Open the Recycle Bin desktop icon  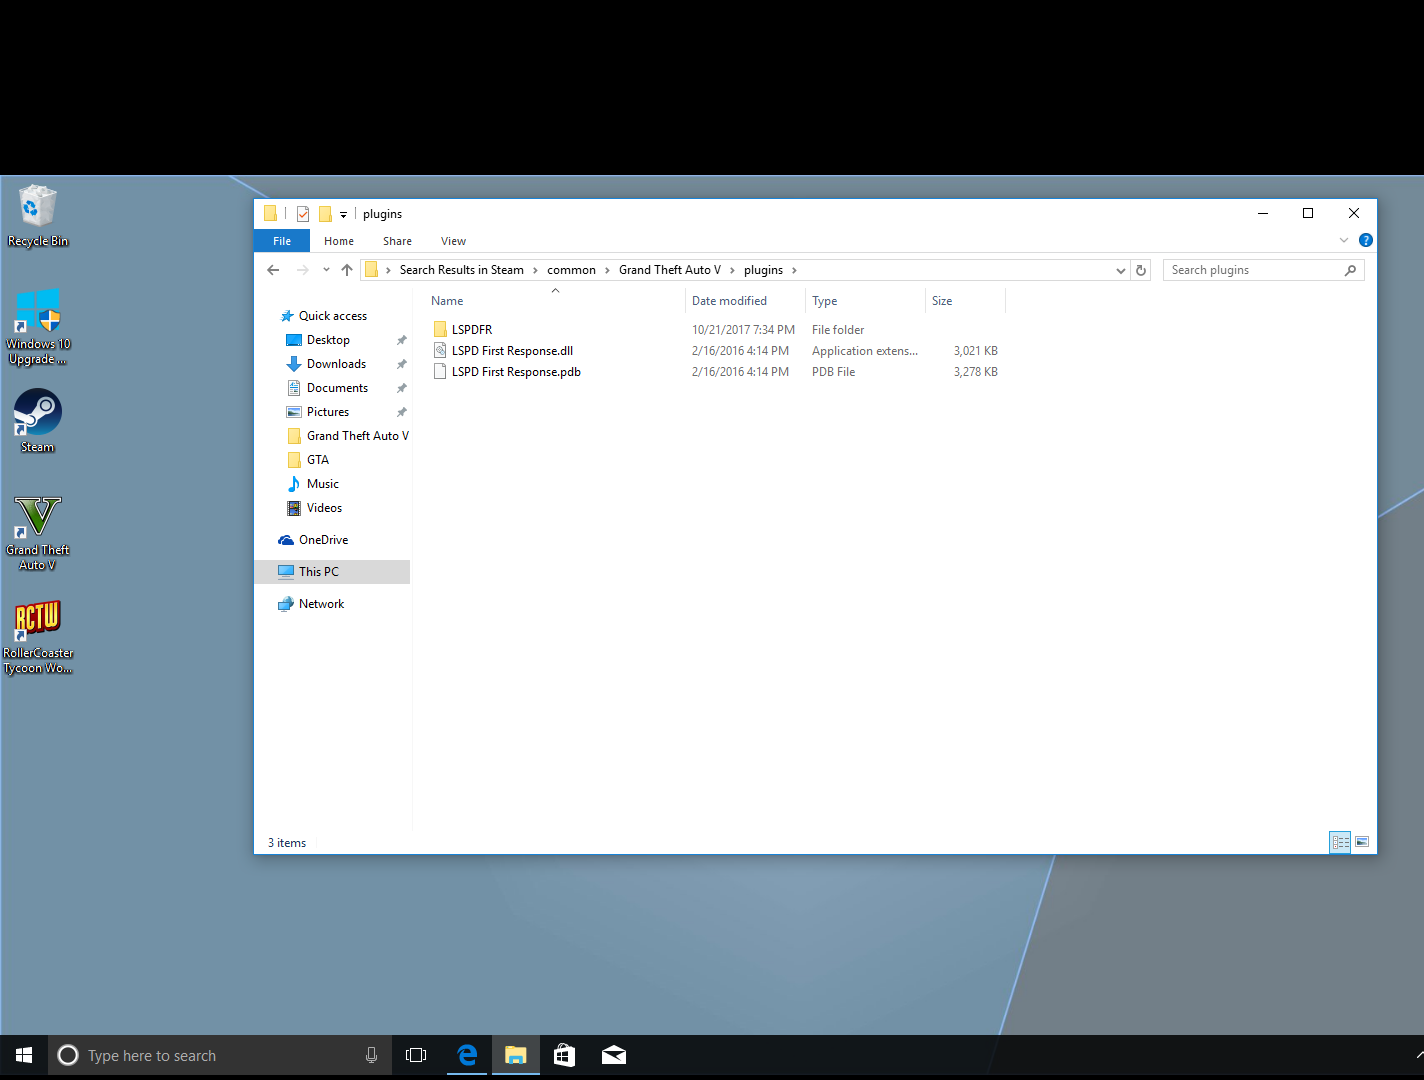[x=38, y=215]
